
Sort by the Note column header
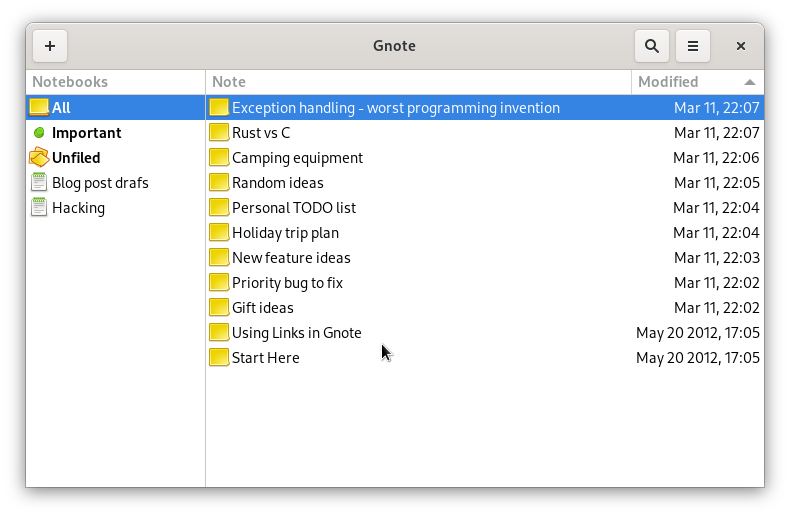418,82
